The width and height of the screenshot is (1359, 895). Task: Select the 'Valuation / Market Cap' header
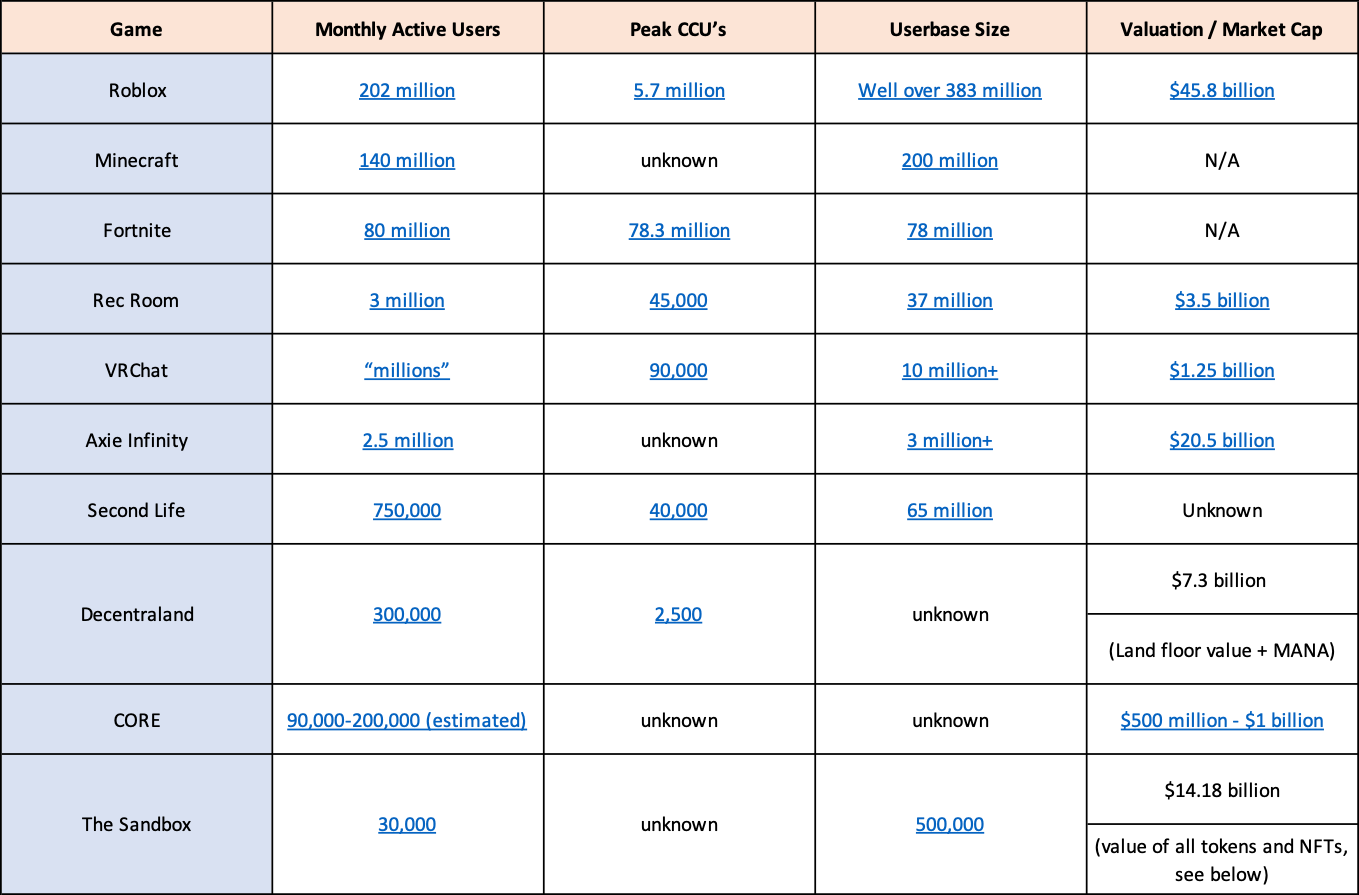click(x=1222, y=29)
